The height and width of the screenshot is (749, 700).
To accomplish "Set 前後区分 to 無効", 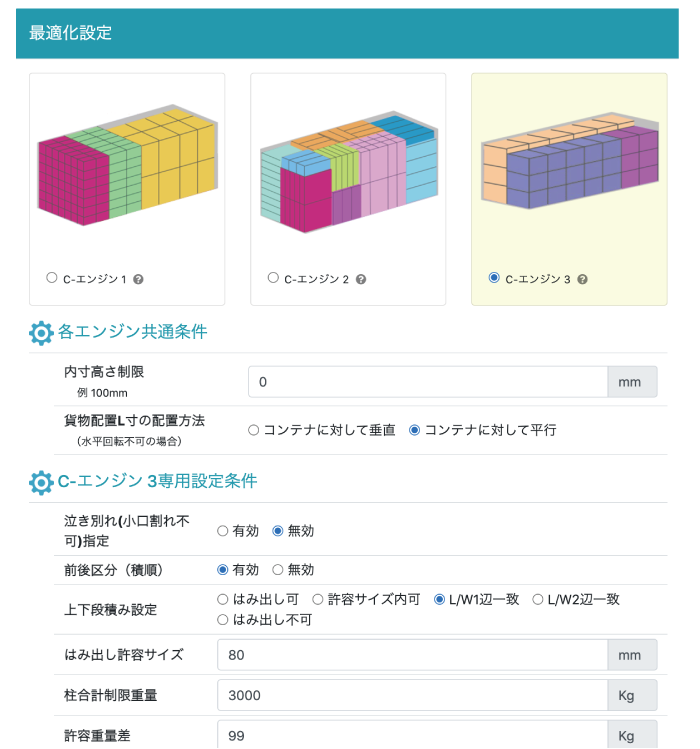I will point(278,570).
